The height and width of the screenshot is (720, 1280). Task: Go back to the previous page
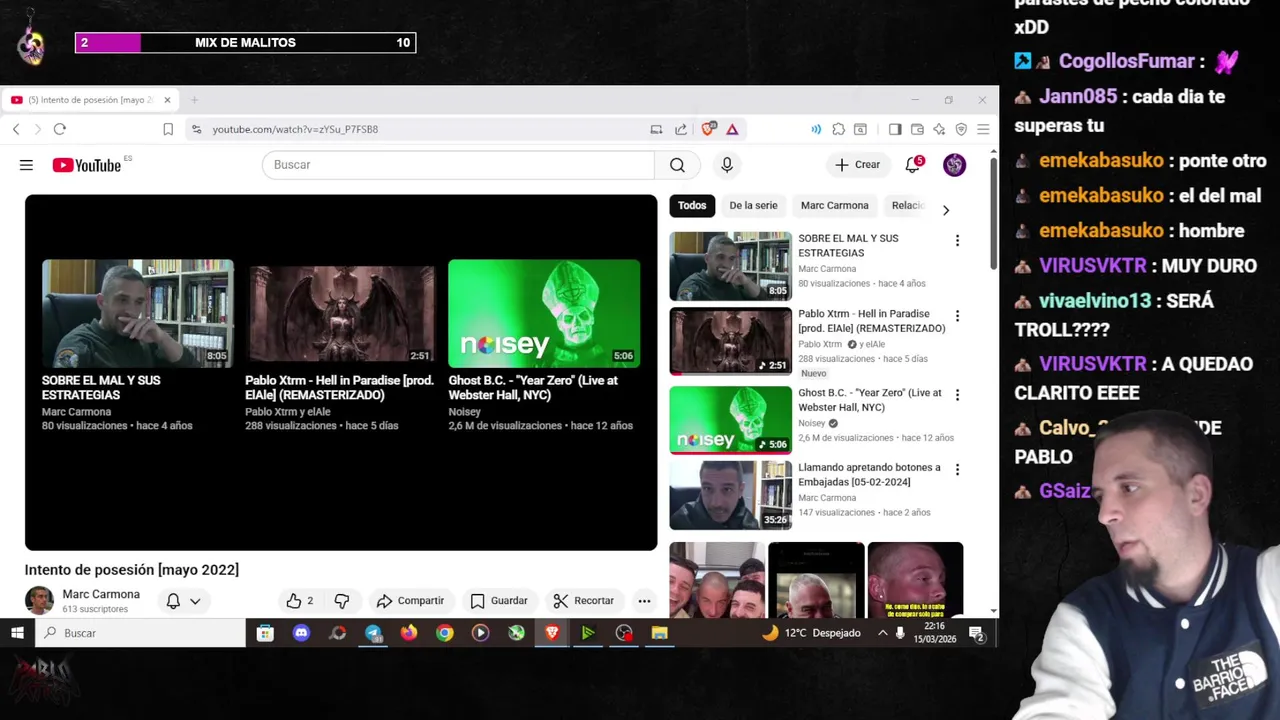pyautogui.click(x=16, y=129)
